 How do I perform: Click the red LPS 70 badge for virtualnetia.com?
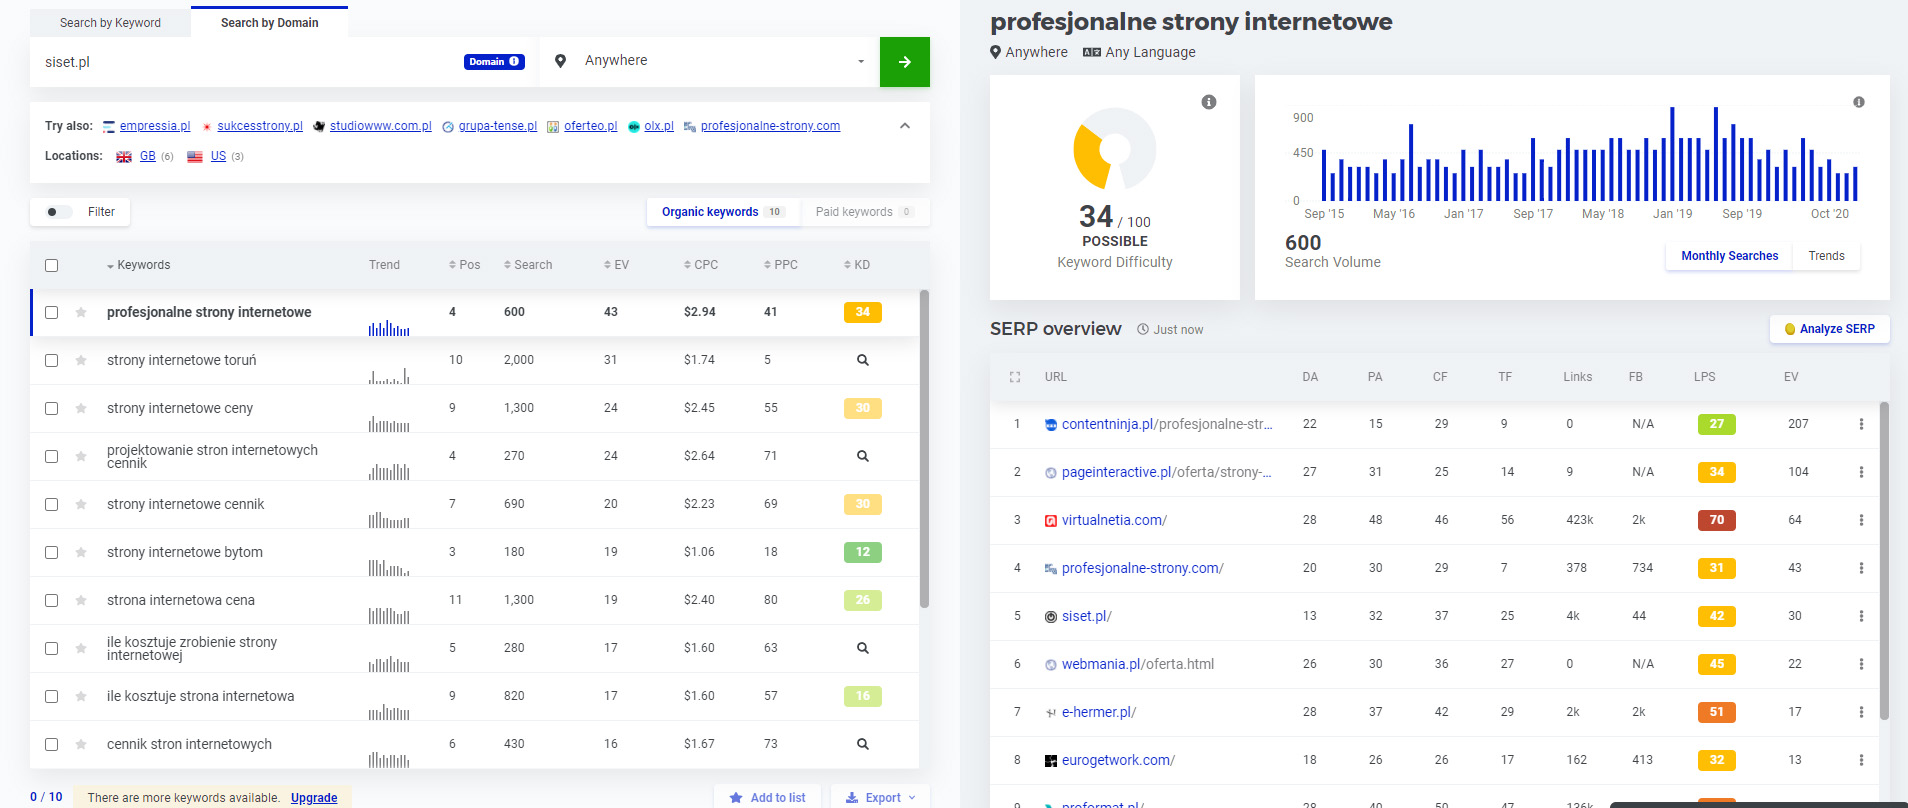pos(1717,520)
